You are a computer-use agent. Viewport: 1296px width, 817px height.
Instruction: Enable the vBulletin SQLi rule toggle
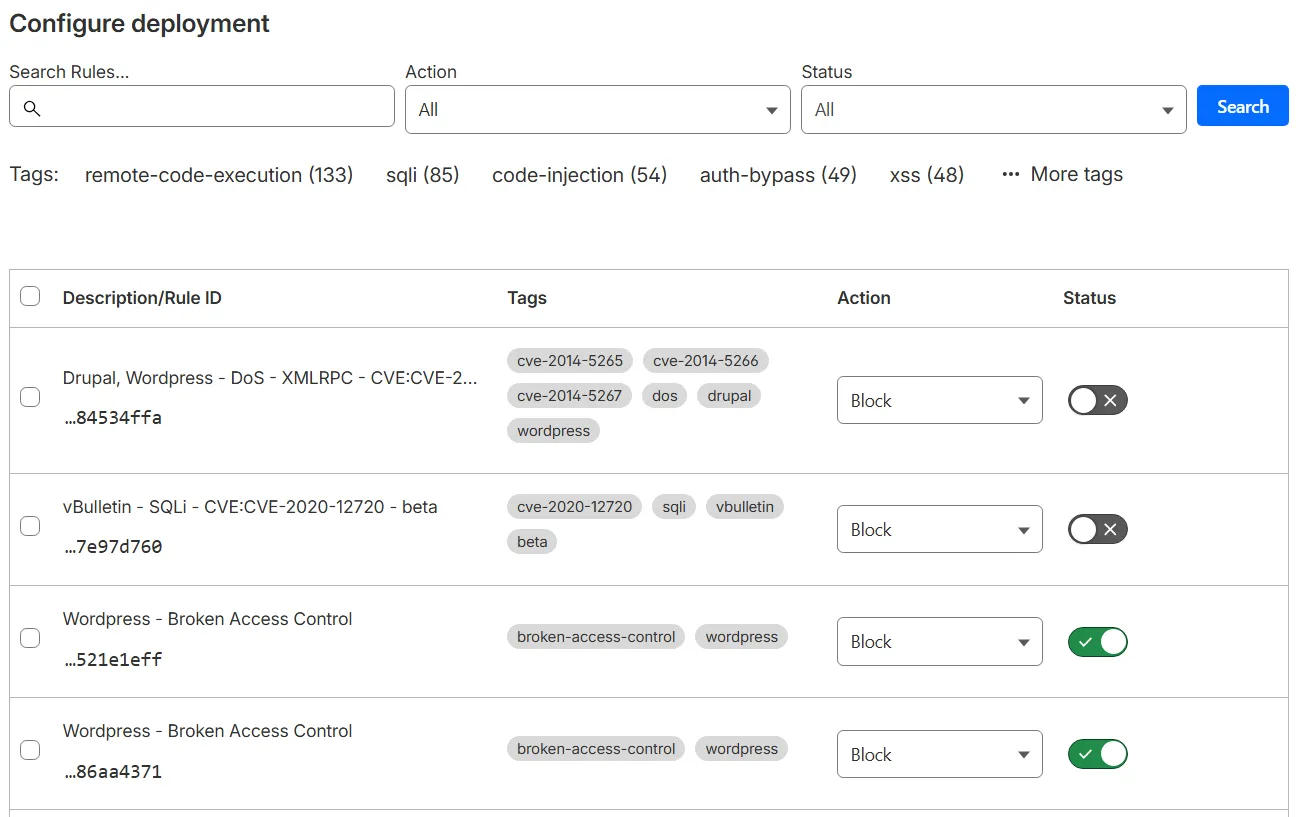click(x=1097, y=528)
